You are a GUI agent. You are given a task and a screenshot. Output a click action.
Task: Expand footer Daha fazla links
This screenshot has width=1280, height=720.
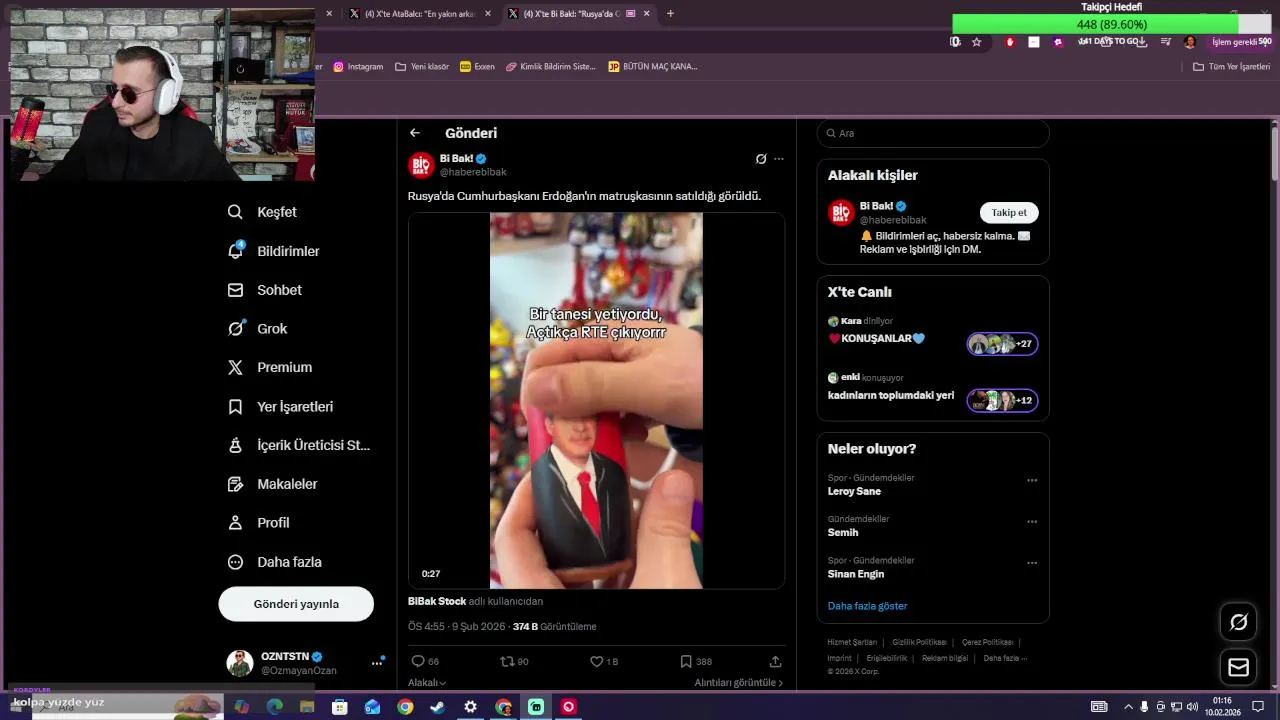click(1005, 658)
